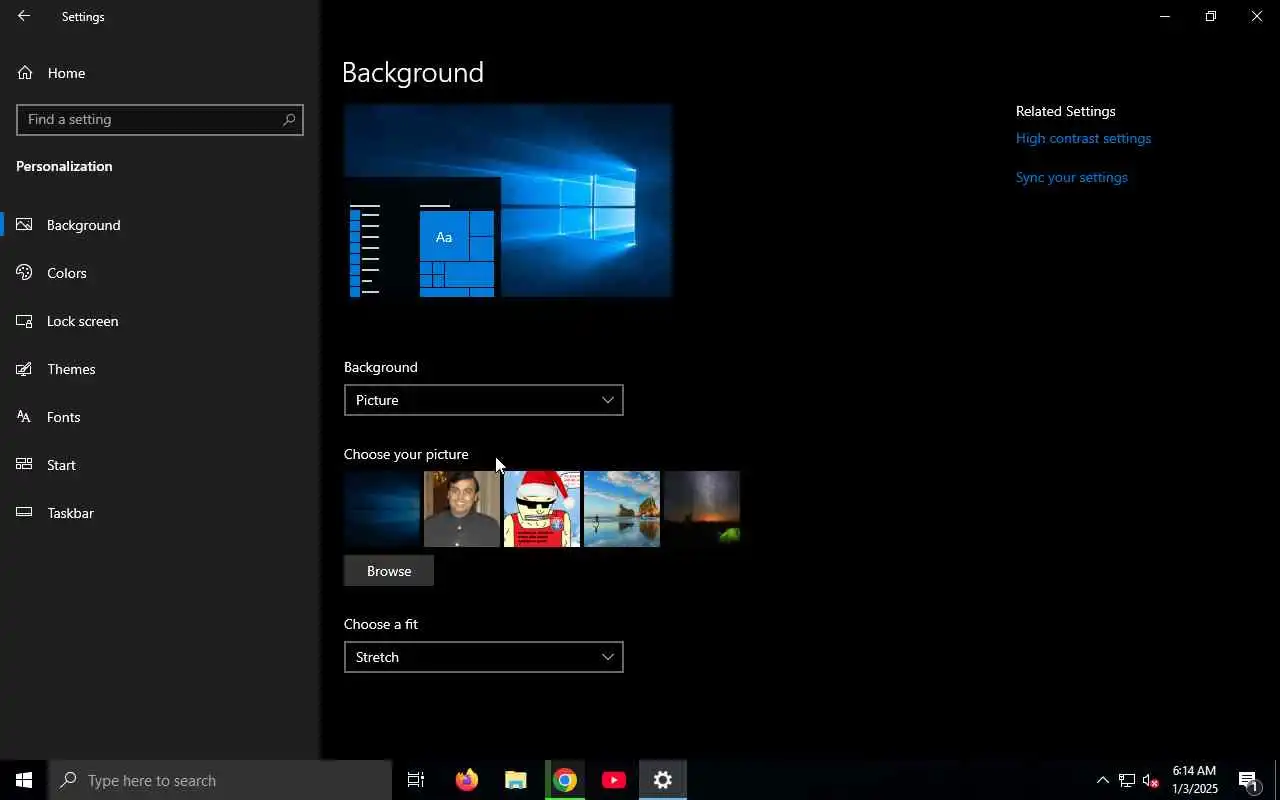Image resolution: width=1280 pixels, height=800 pixels.
Task: Choose the Santa hat cartoon picture thumbnail
Action: pos(542,509)
